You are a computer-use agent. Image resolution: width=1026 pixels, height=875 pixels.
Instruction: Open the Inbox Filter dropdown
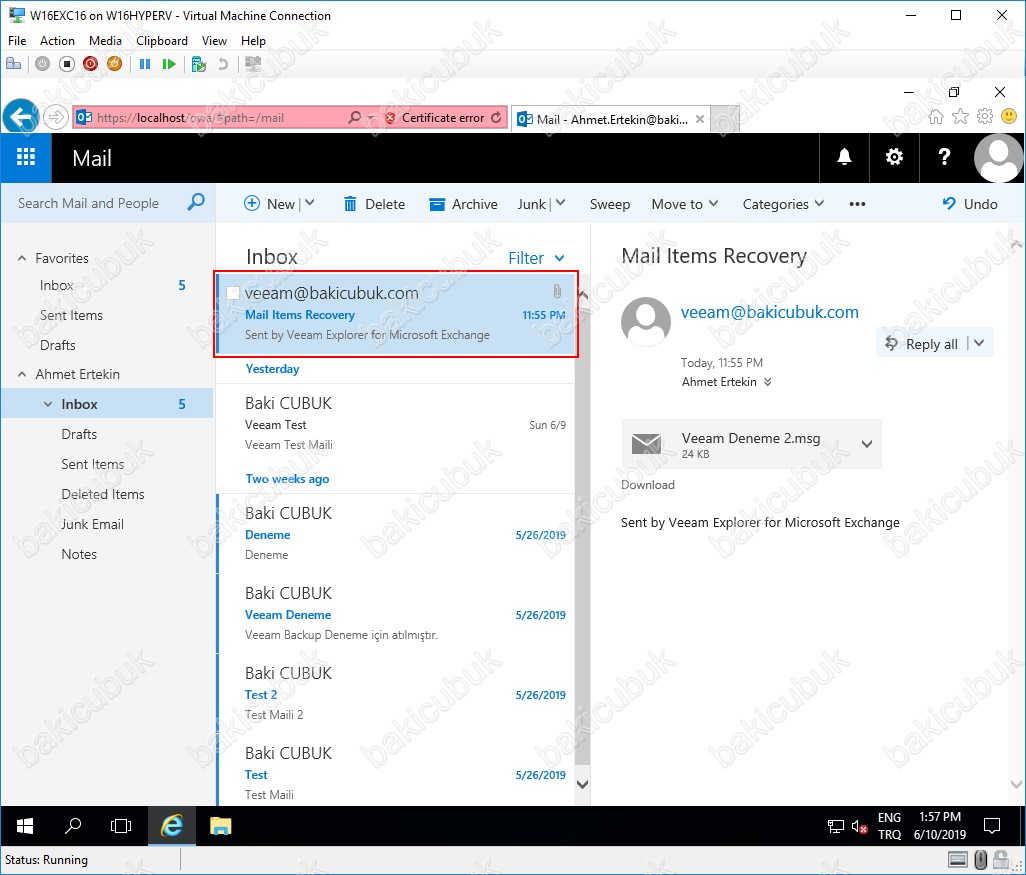tap(537, 258)
